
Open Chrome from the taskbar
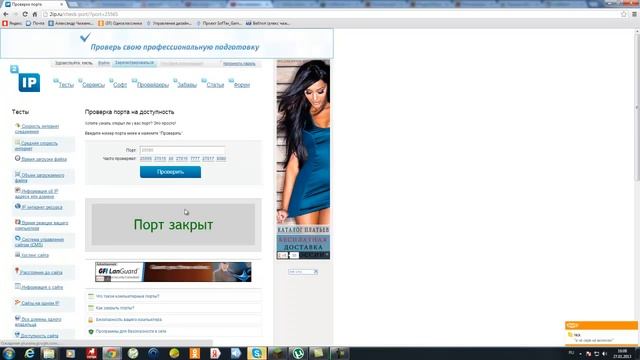(x=111, y=353)
